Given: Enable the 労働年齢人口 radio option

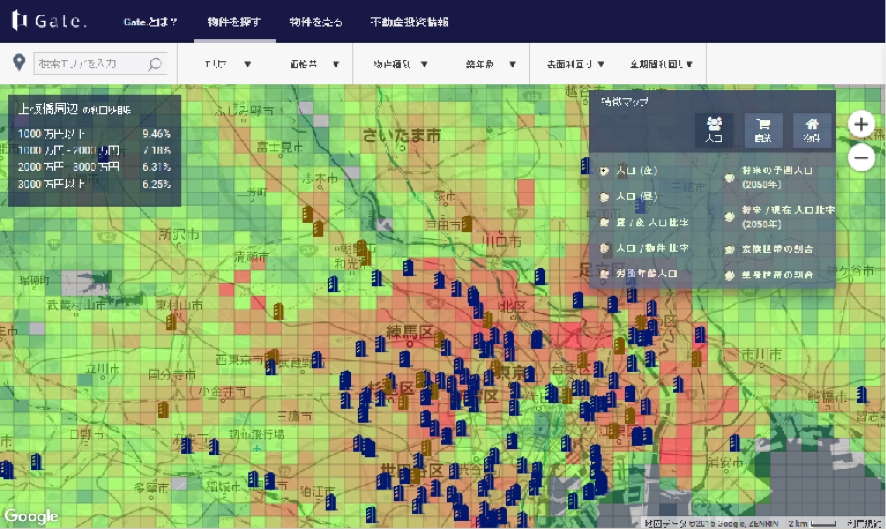Looking at the screenshot, I should pos(605,272).
